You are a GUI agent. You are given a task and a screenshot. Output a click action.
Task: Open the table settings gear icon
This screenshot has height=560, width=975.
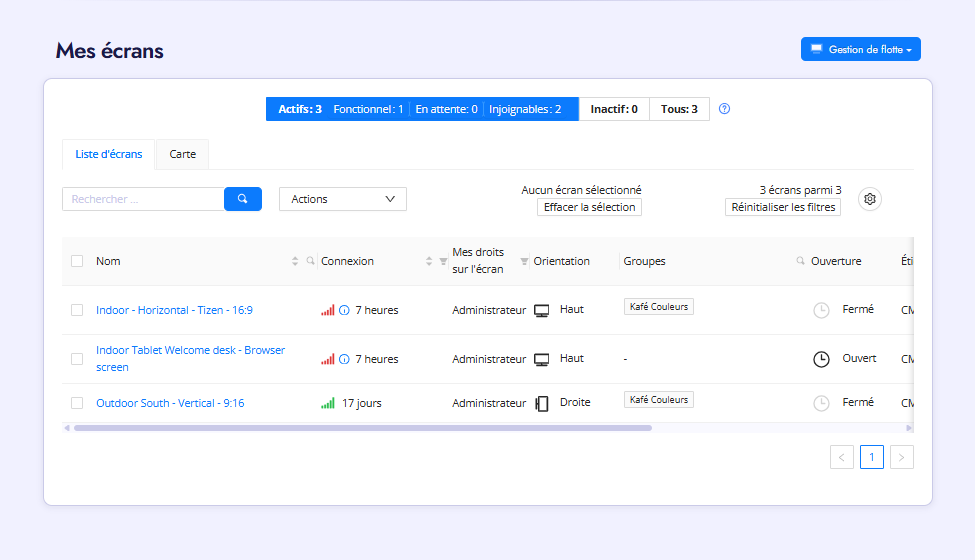click(870, 199)
